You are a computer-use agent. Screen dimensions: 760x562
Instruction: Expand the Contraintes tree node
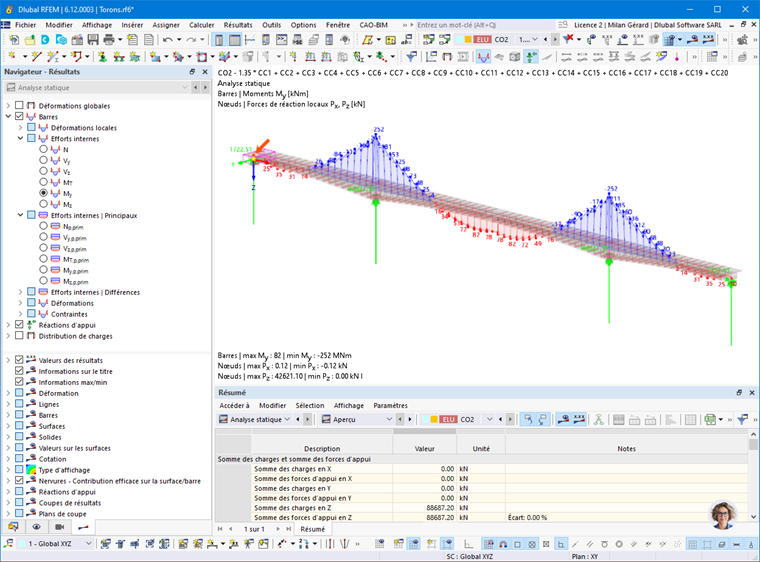pyautogui.click(x=20, y=314)
